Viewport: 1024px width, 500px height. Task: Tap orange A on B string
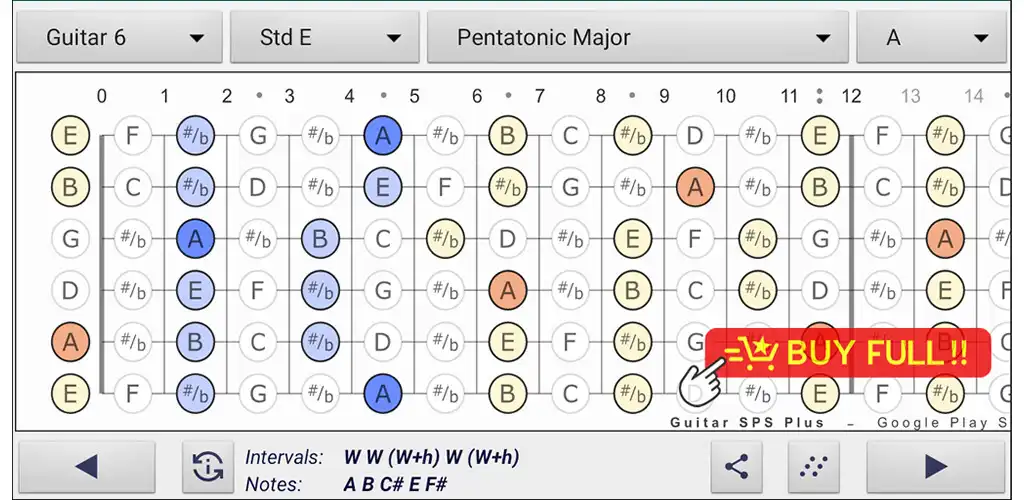[696, 187]
